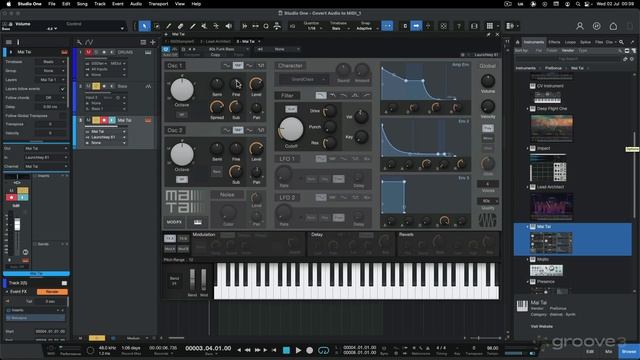Open the Mix view button
The height and width of the screenshot is (360, 640).
[x=609, y=351]
